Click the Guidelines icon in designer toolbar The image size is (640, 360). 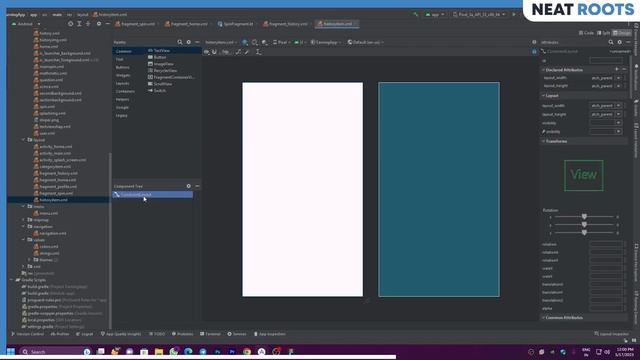click(258, 52)
